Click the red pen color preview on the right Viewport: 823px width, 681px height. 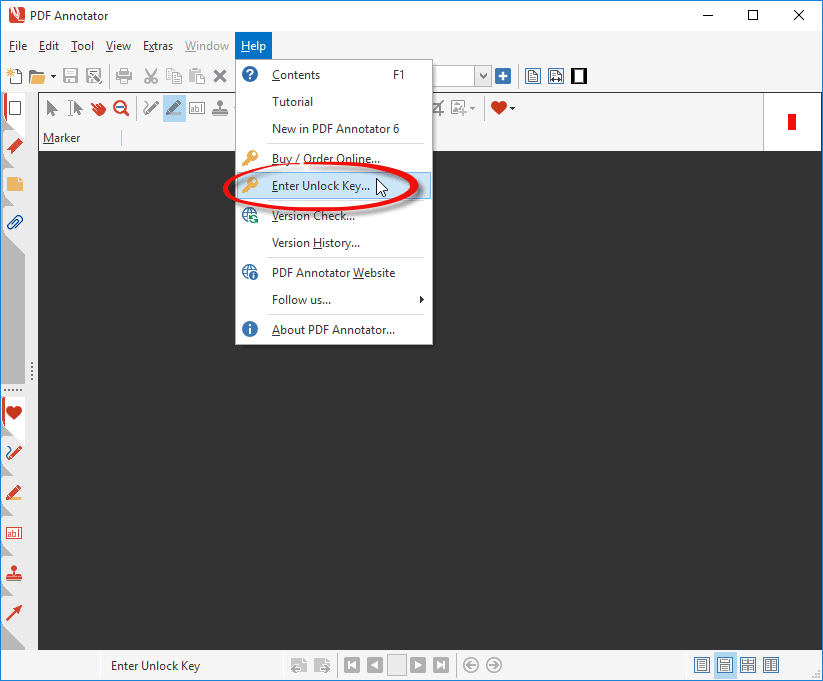point(793,122)
